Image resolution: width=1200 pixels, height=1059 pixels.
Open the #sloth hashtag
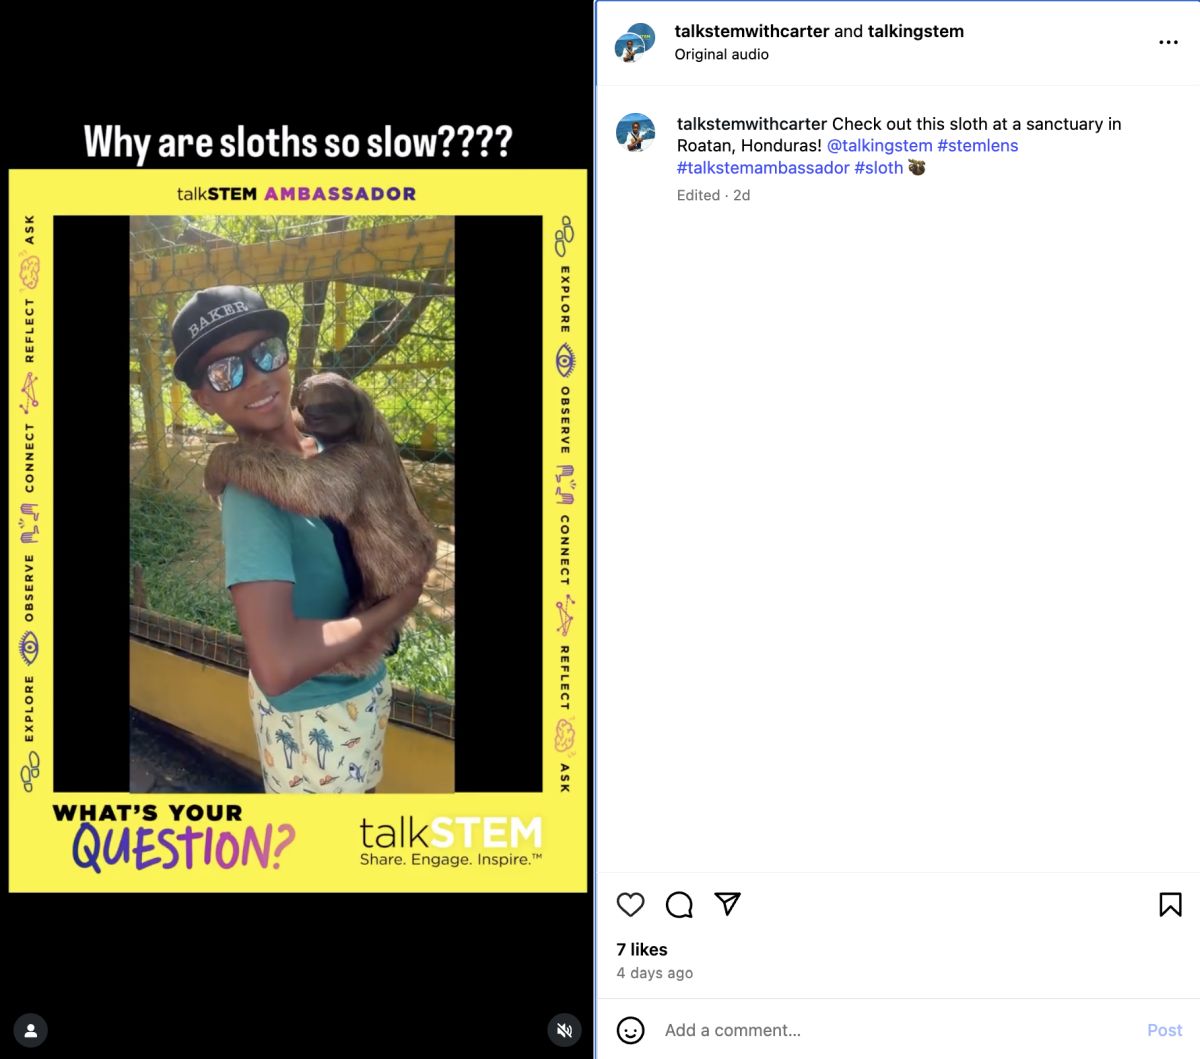(878, 168)
